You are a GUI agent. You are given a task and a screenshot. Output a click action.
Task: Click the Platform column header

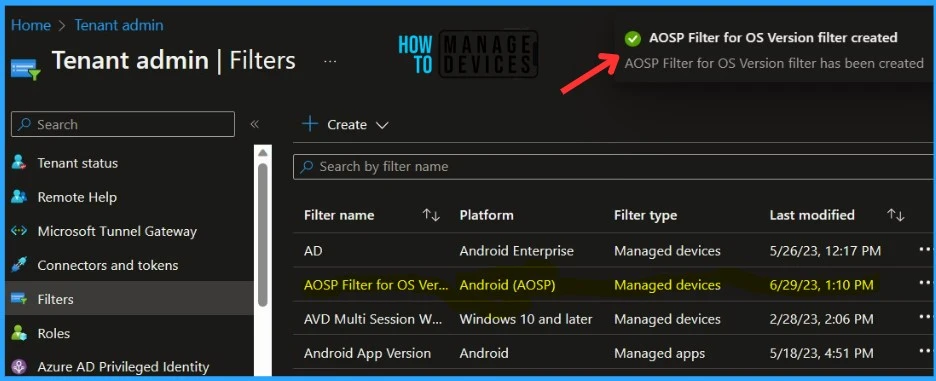(487, 216)
